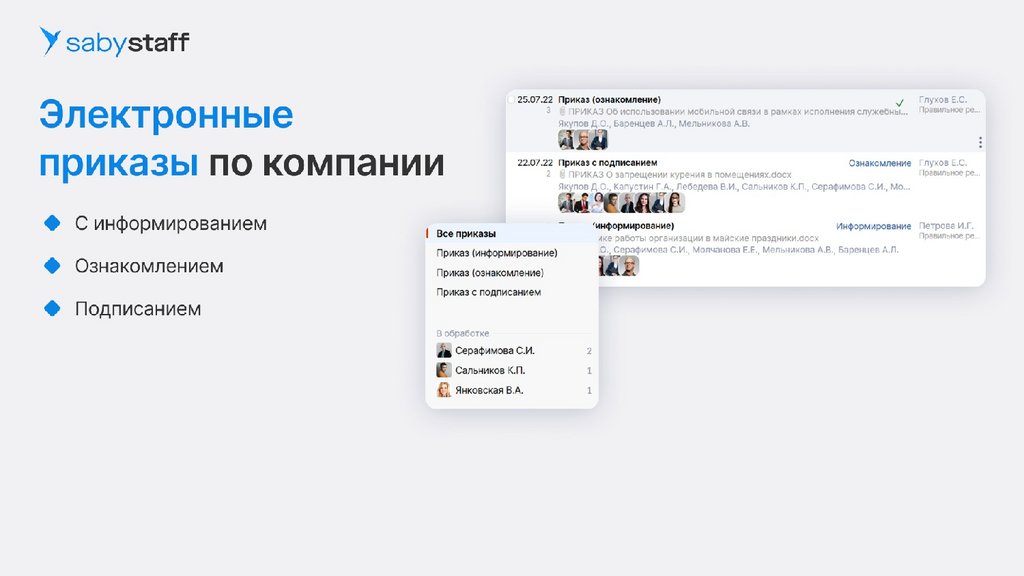1024x576 pixels.
Task: Click the Ознакомлением bullet text
Action: 149,266
